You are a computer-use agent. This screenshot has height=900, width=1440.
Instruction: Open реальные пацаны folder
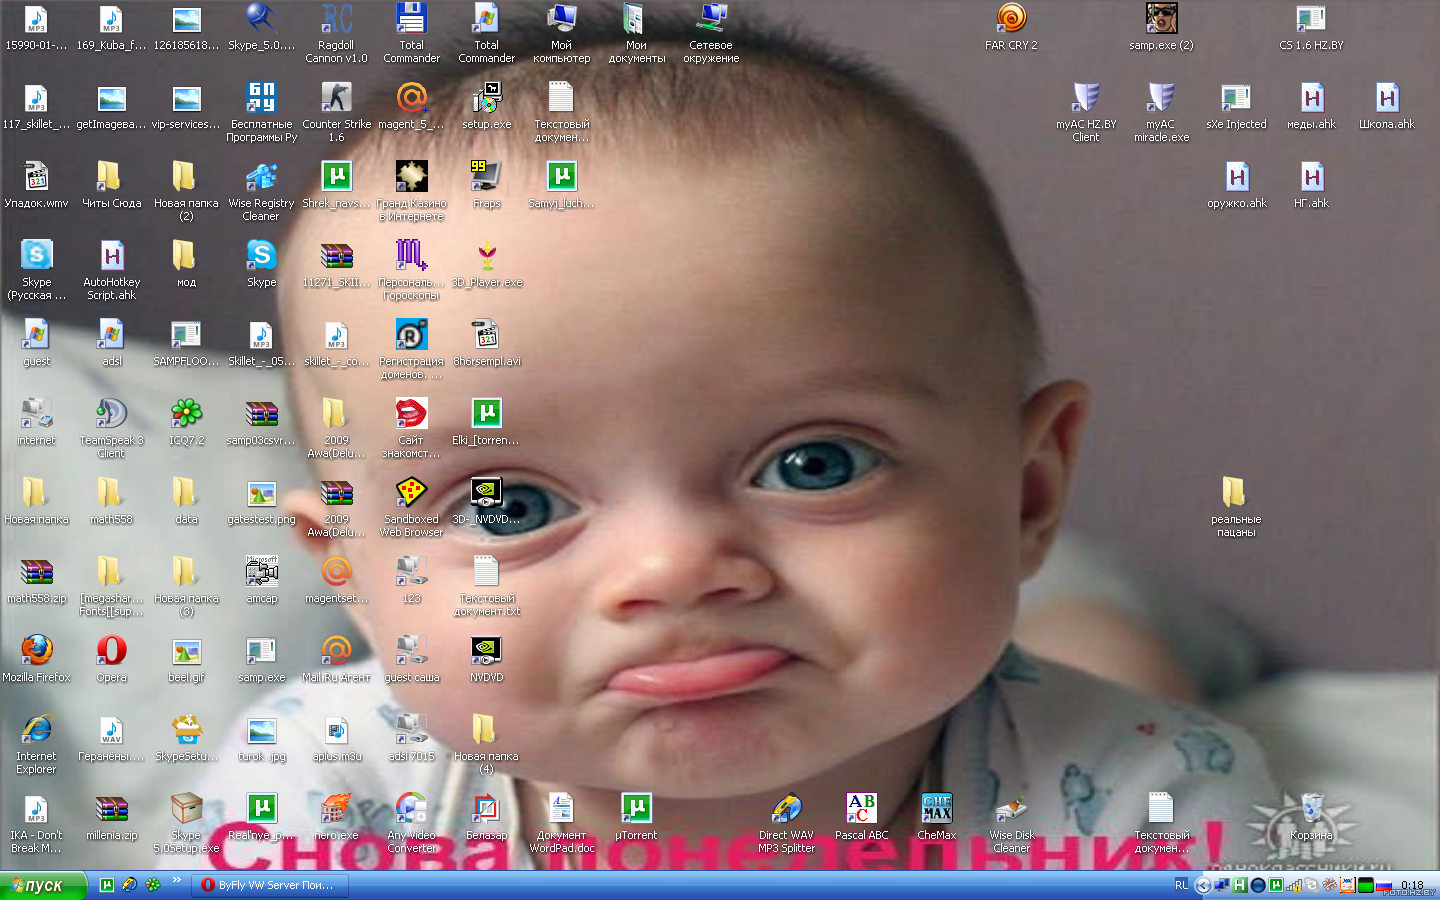[1236, 507]
